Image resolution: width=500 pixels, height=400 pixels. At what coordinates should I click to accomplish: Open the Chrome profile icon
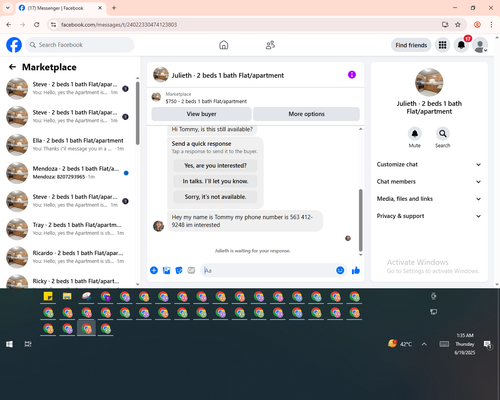pyautogui.click(x=477, y=25)
